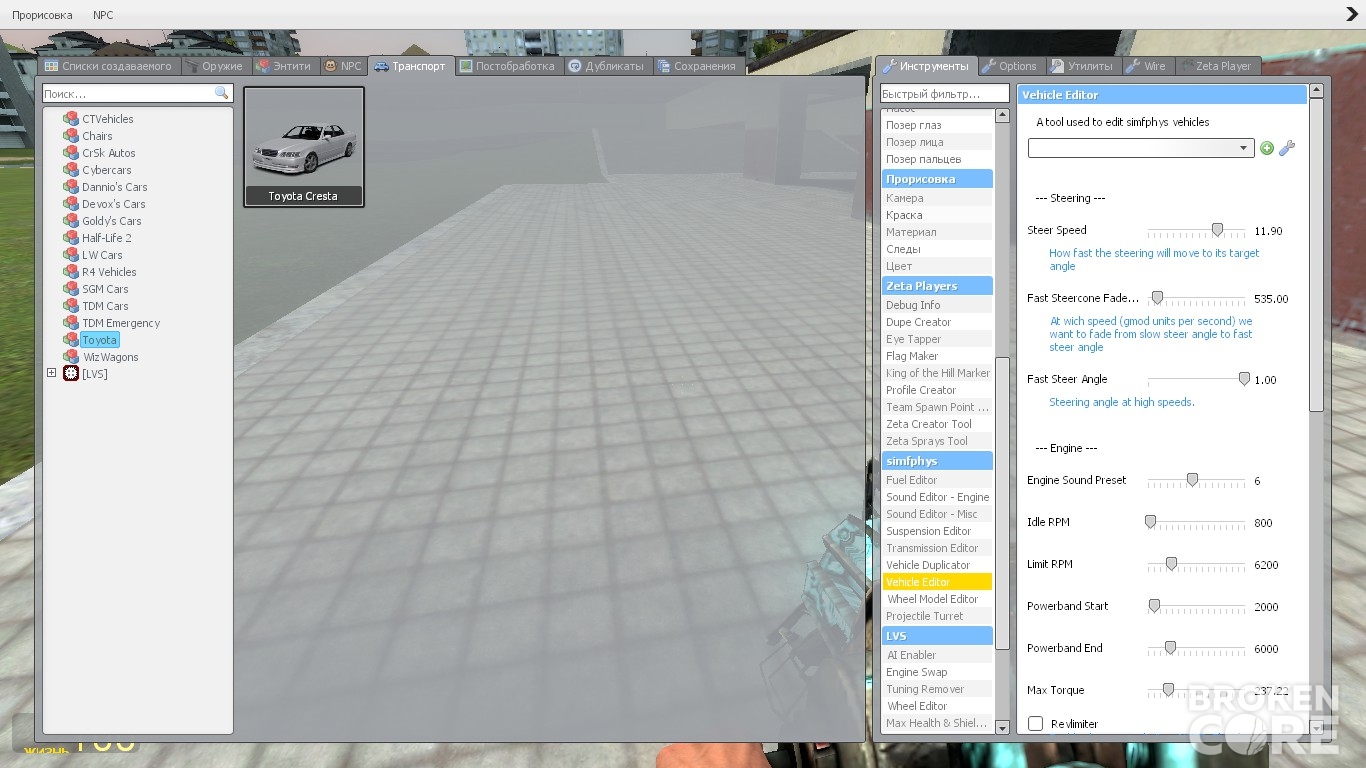Click the green add preset icon

(x=1267, y=148)
